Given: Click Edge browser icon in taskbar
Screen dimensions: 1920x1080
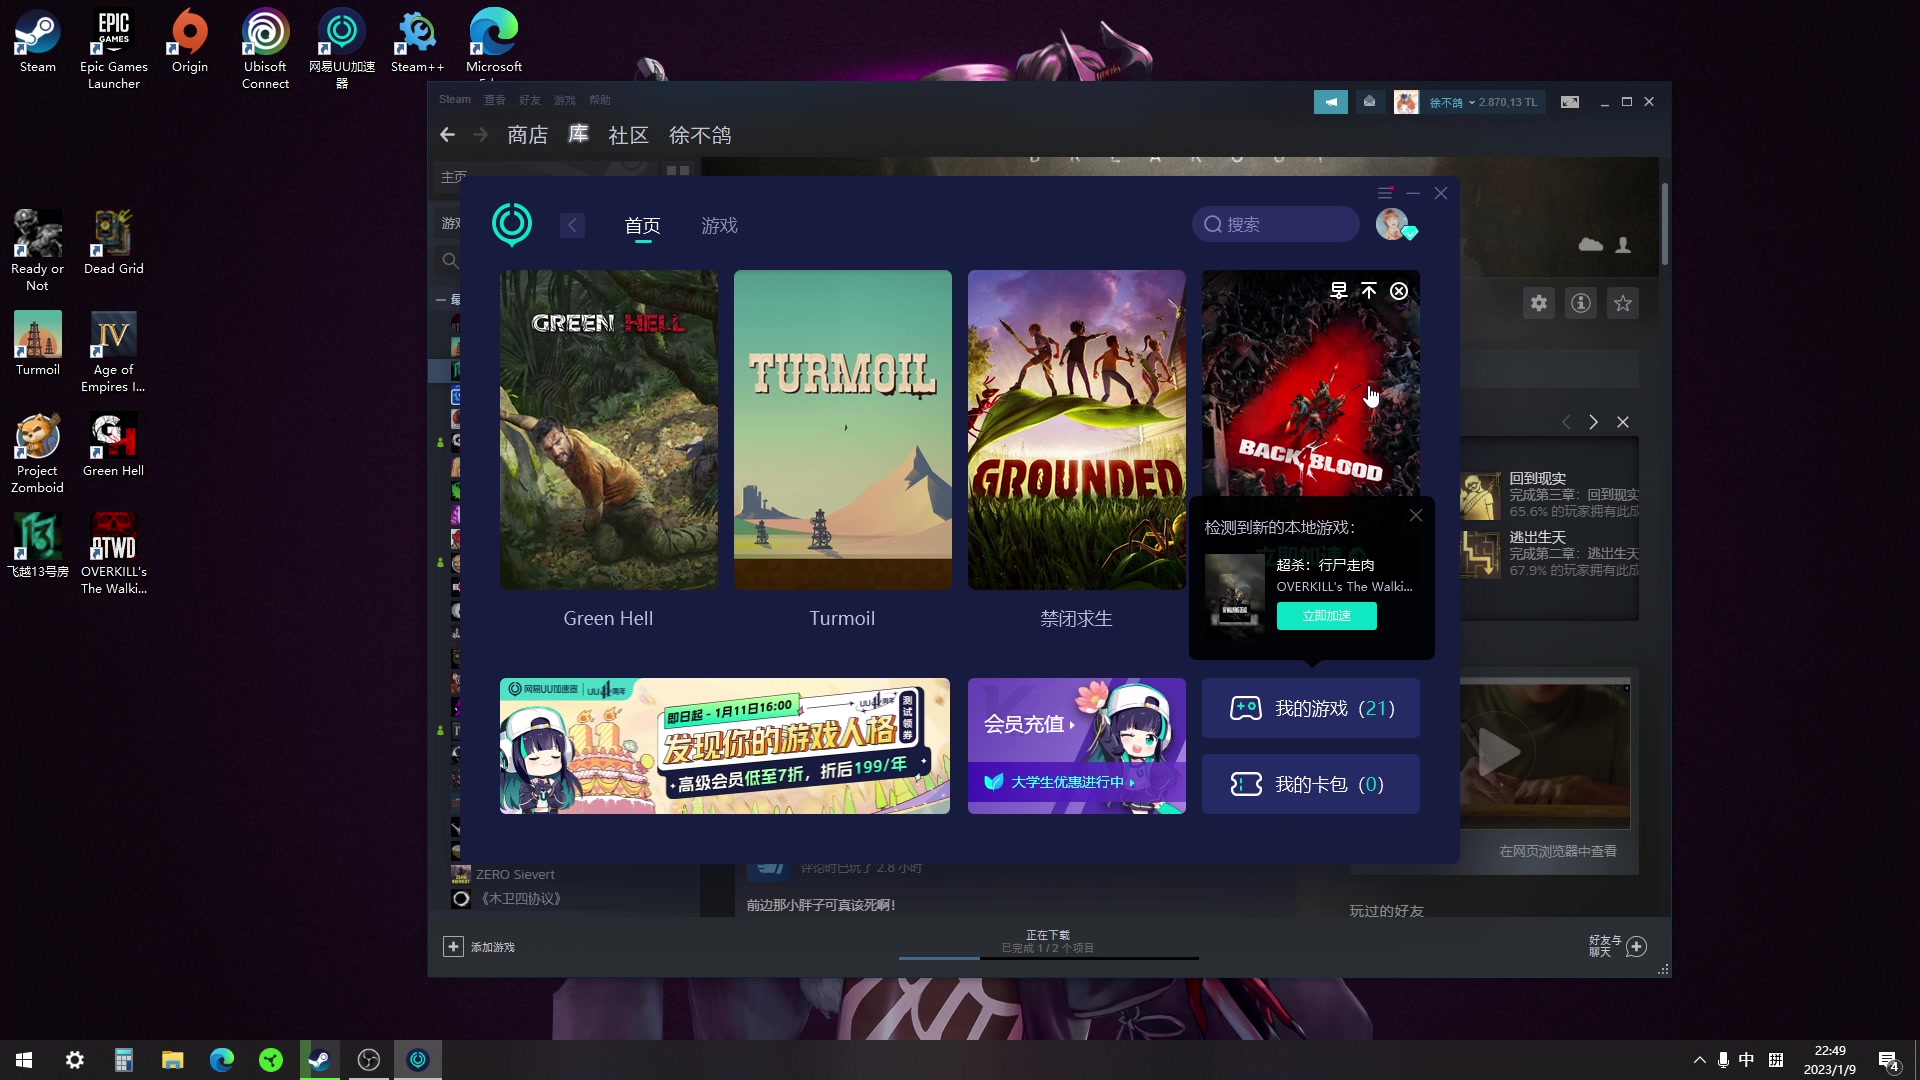Looking at the screenshot, I should click(x=222, y=1060).
